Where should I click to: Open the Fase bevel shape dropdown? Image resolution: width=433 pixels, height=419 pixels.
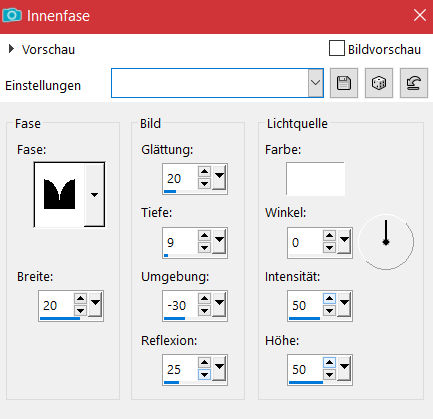pyautogui.click(x=94, y=195)
